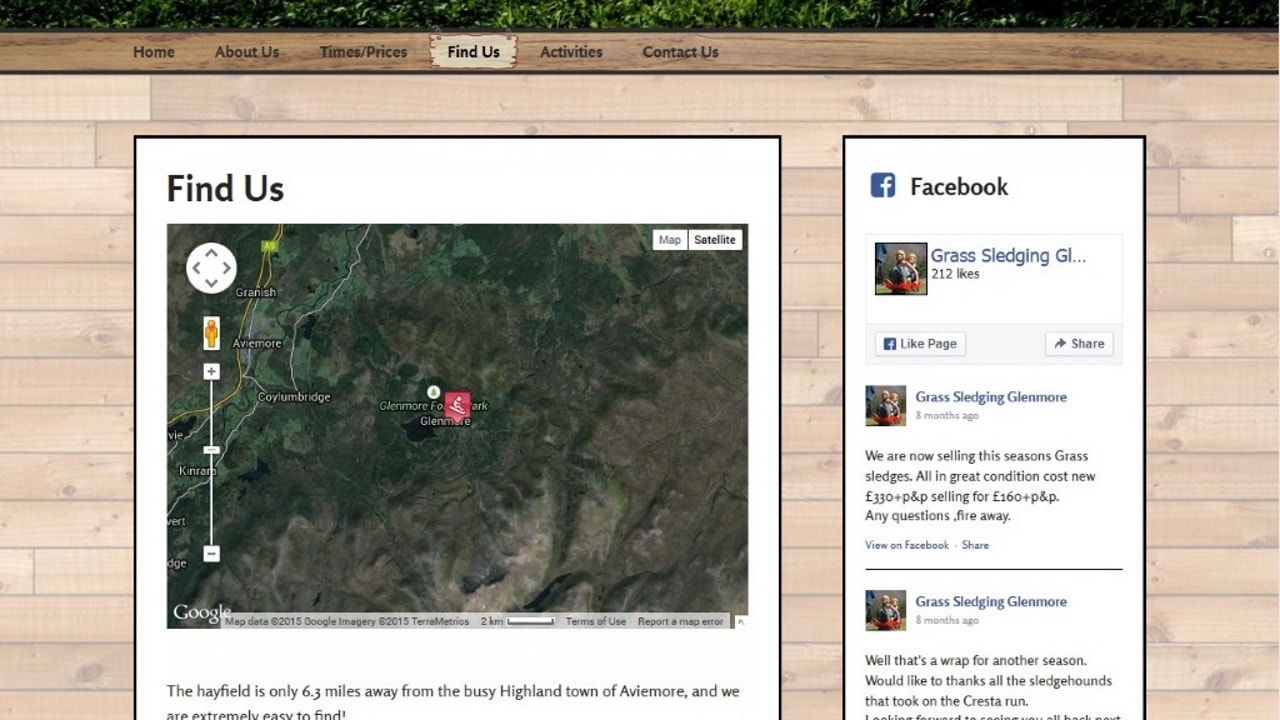1280x720 pixels.
Task: Navigate to the Activities section
Action: click(571, 51)
